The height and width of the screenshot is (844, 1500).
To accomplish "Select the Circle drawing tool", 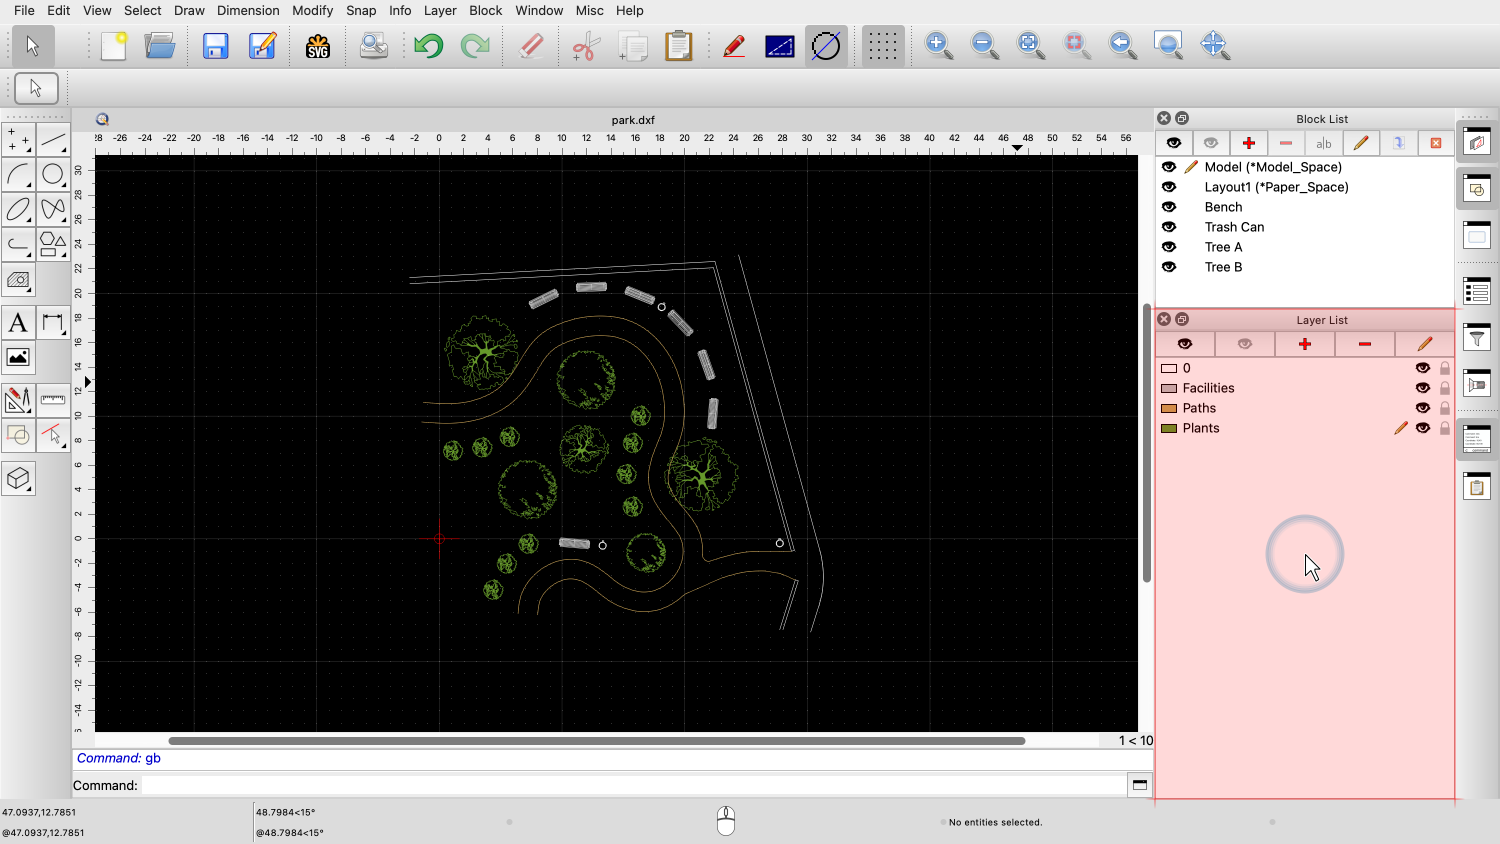I will click(53, 175).
